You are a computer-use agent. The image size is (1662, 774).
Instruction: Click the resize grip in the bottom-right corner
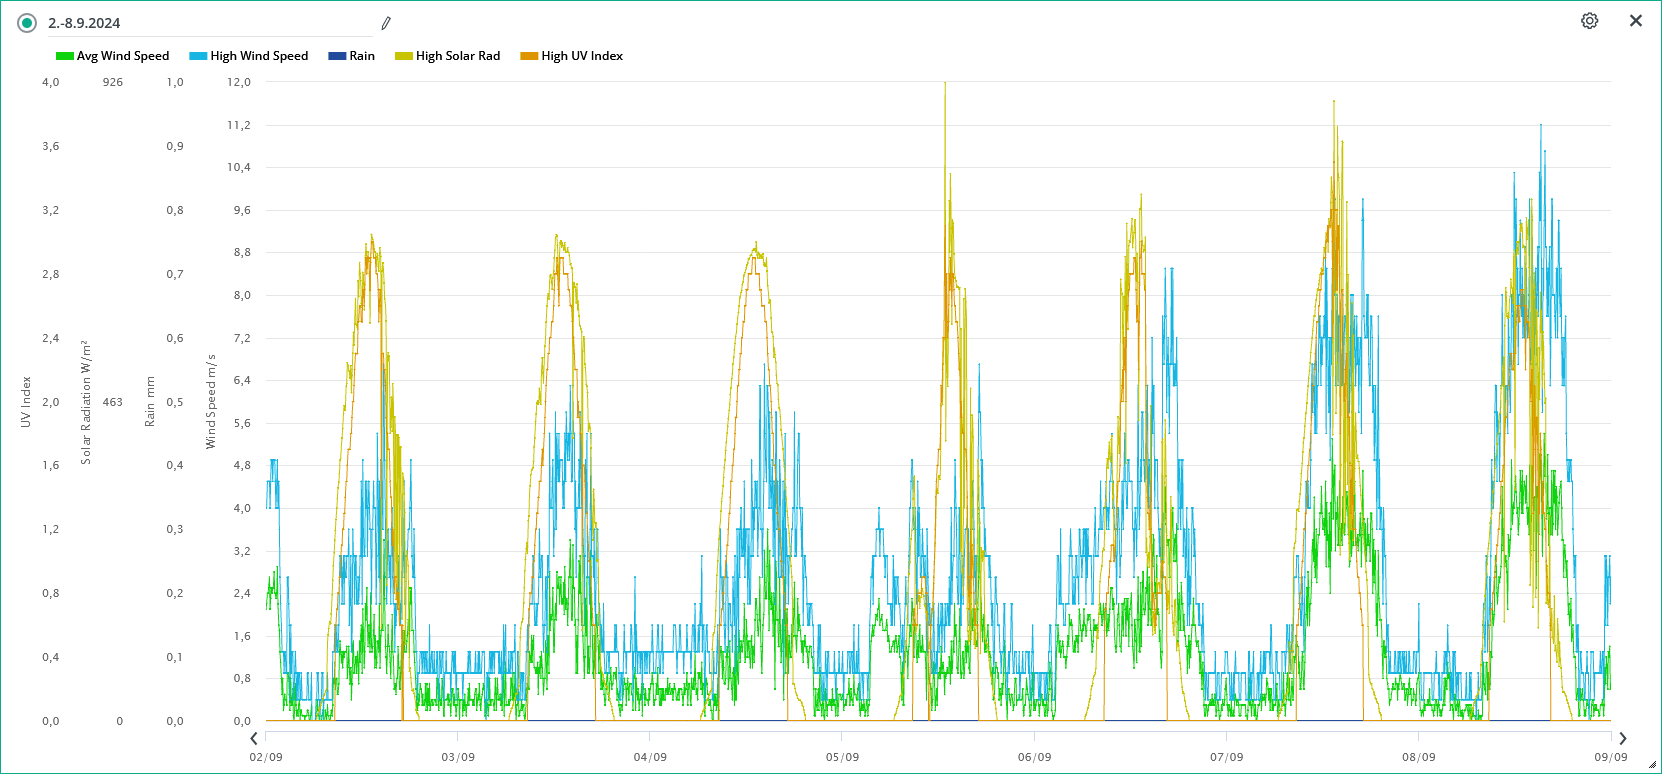tap(1652, 765)
